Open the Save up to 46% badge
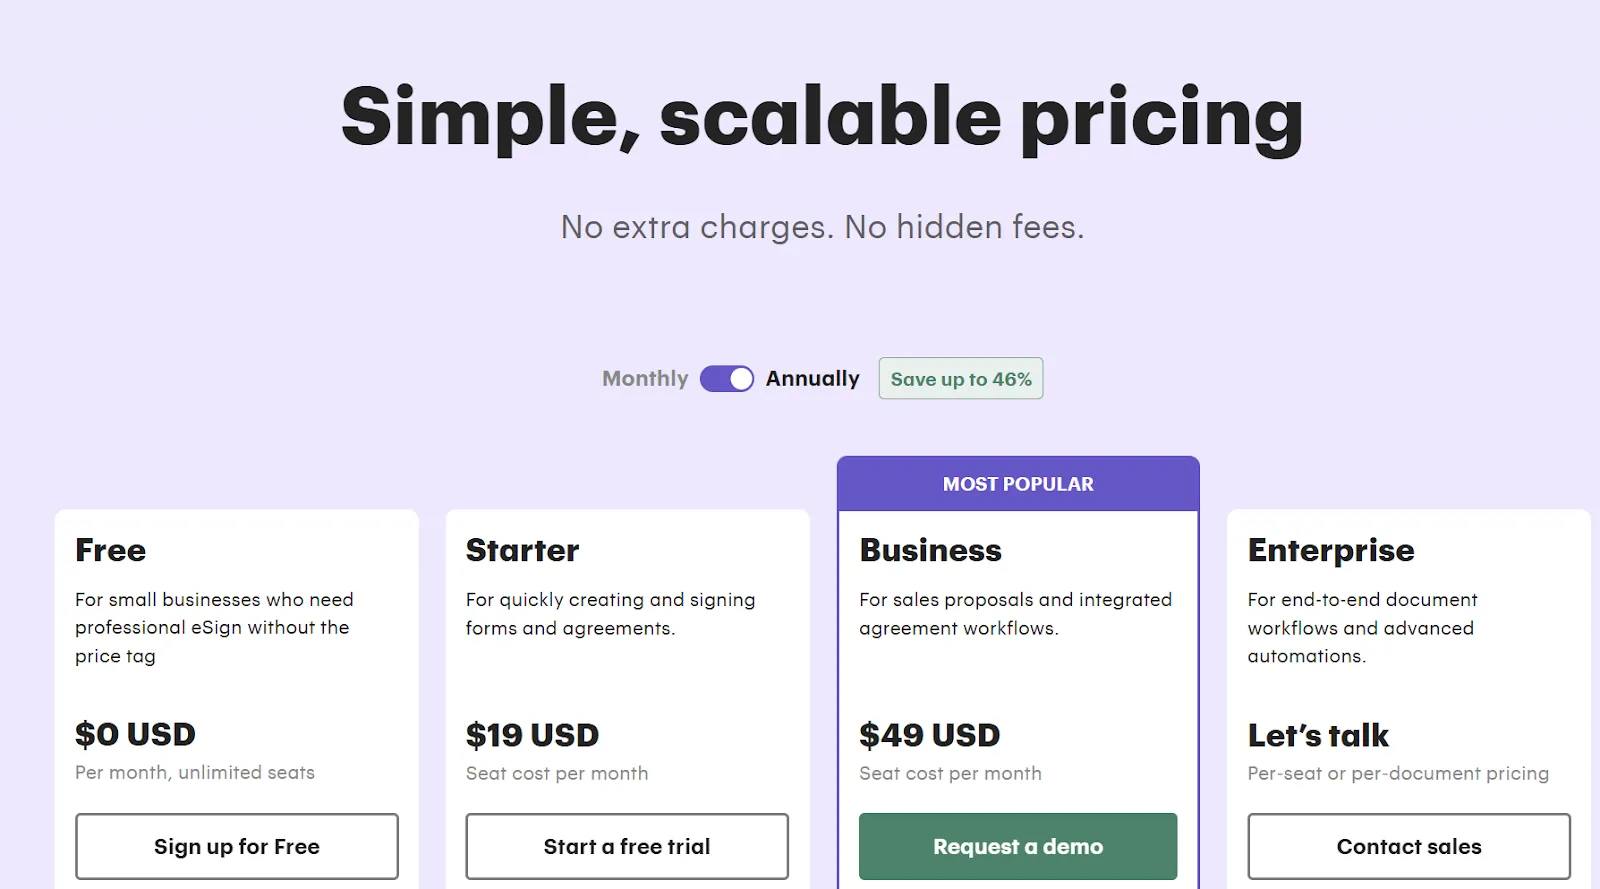 click(960, 378)
